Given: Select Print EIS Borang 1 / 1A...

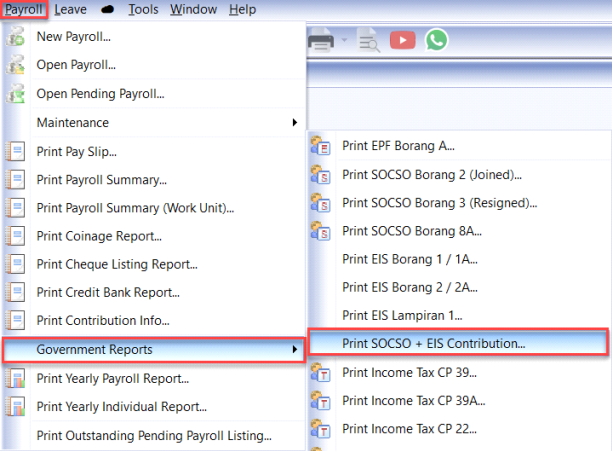Looking at the screenshot, I should click(x=410, y=259).
